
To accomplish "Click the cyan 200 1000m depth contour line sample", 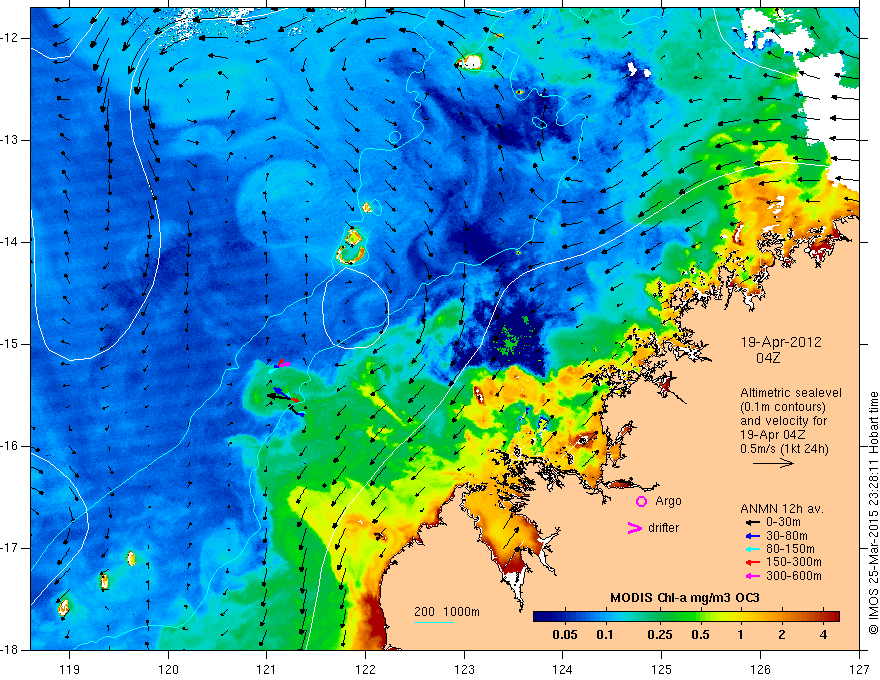I will (x=434, y=622).
